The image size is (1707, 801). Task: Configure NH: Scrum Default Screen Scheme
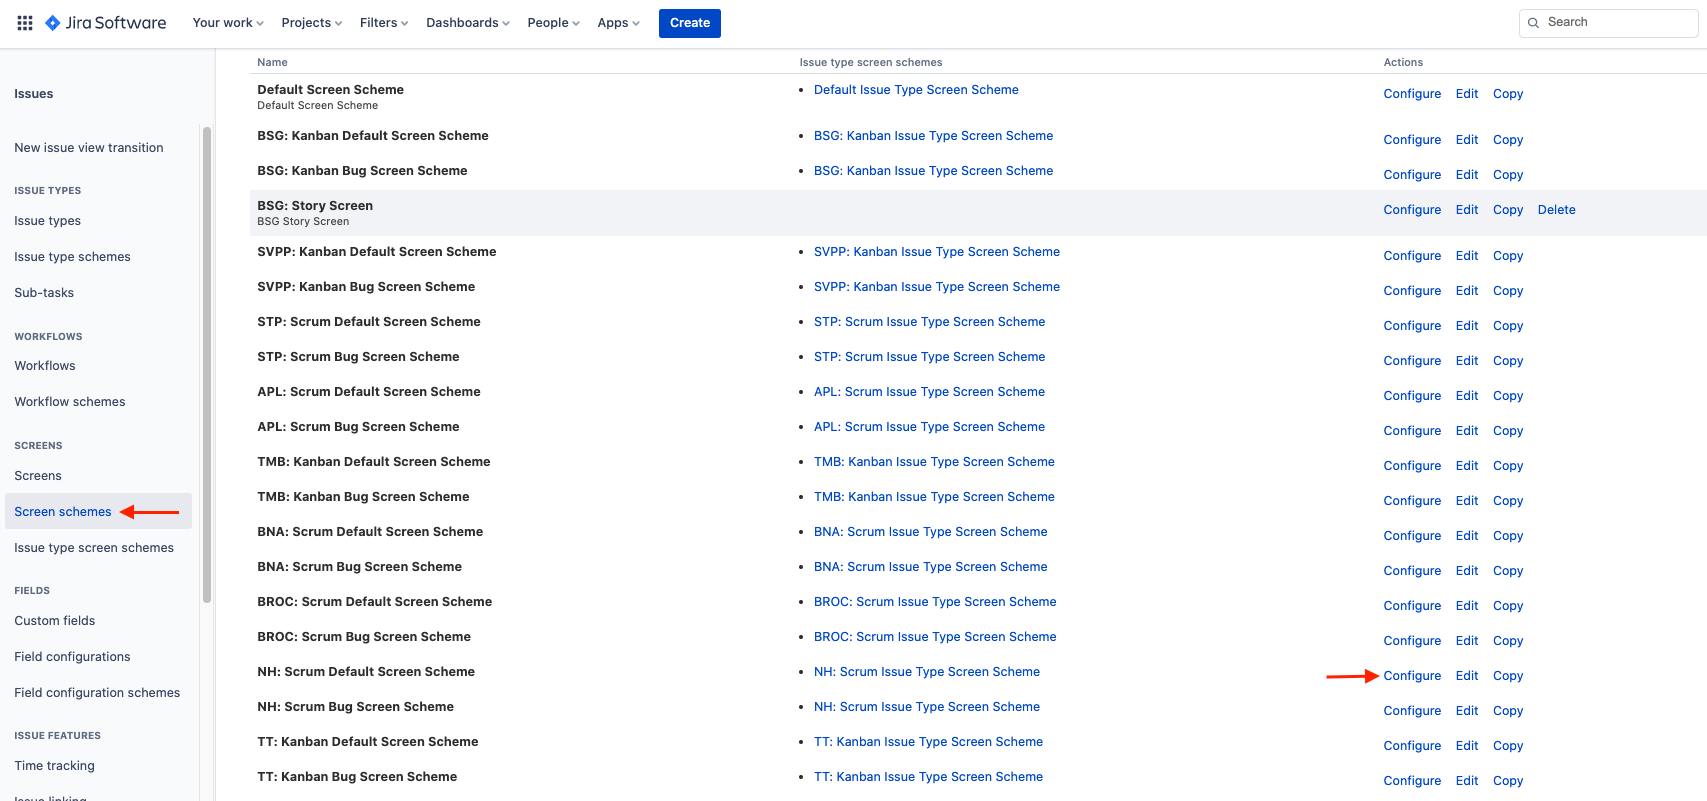click(x=1412, y=676)
